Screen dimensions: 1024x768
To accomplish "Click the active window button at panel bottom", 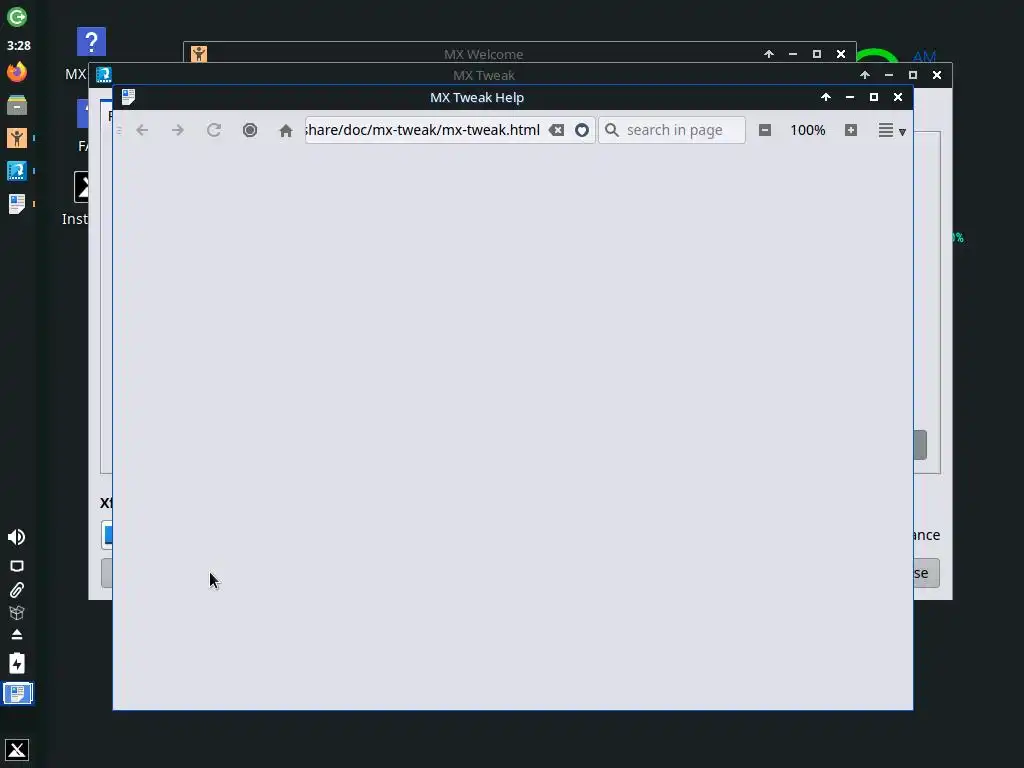I will point(18,693).
